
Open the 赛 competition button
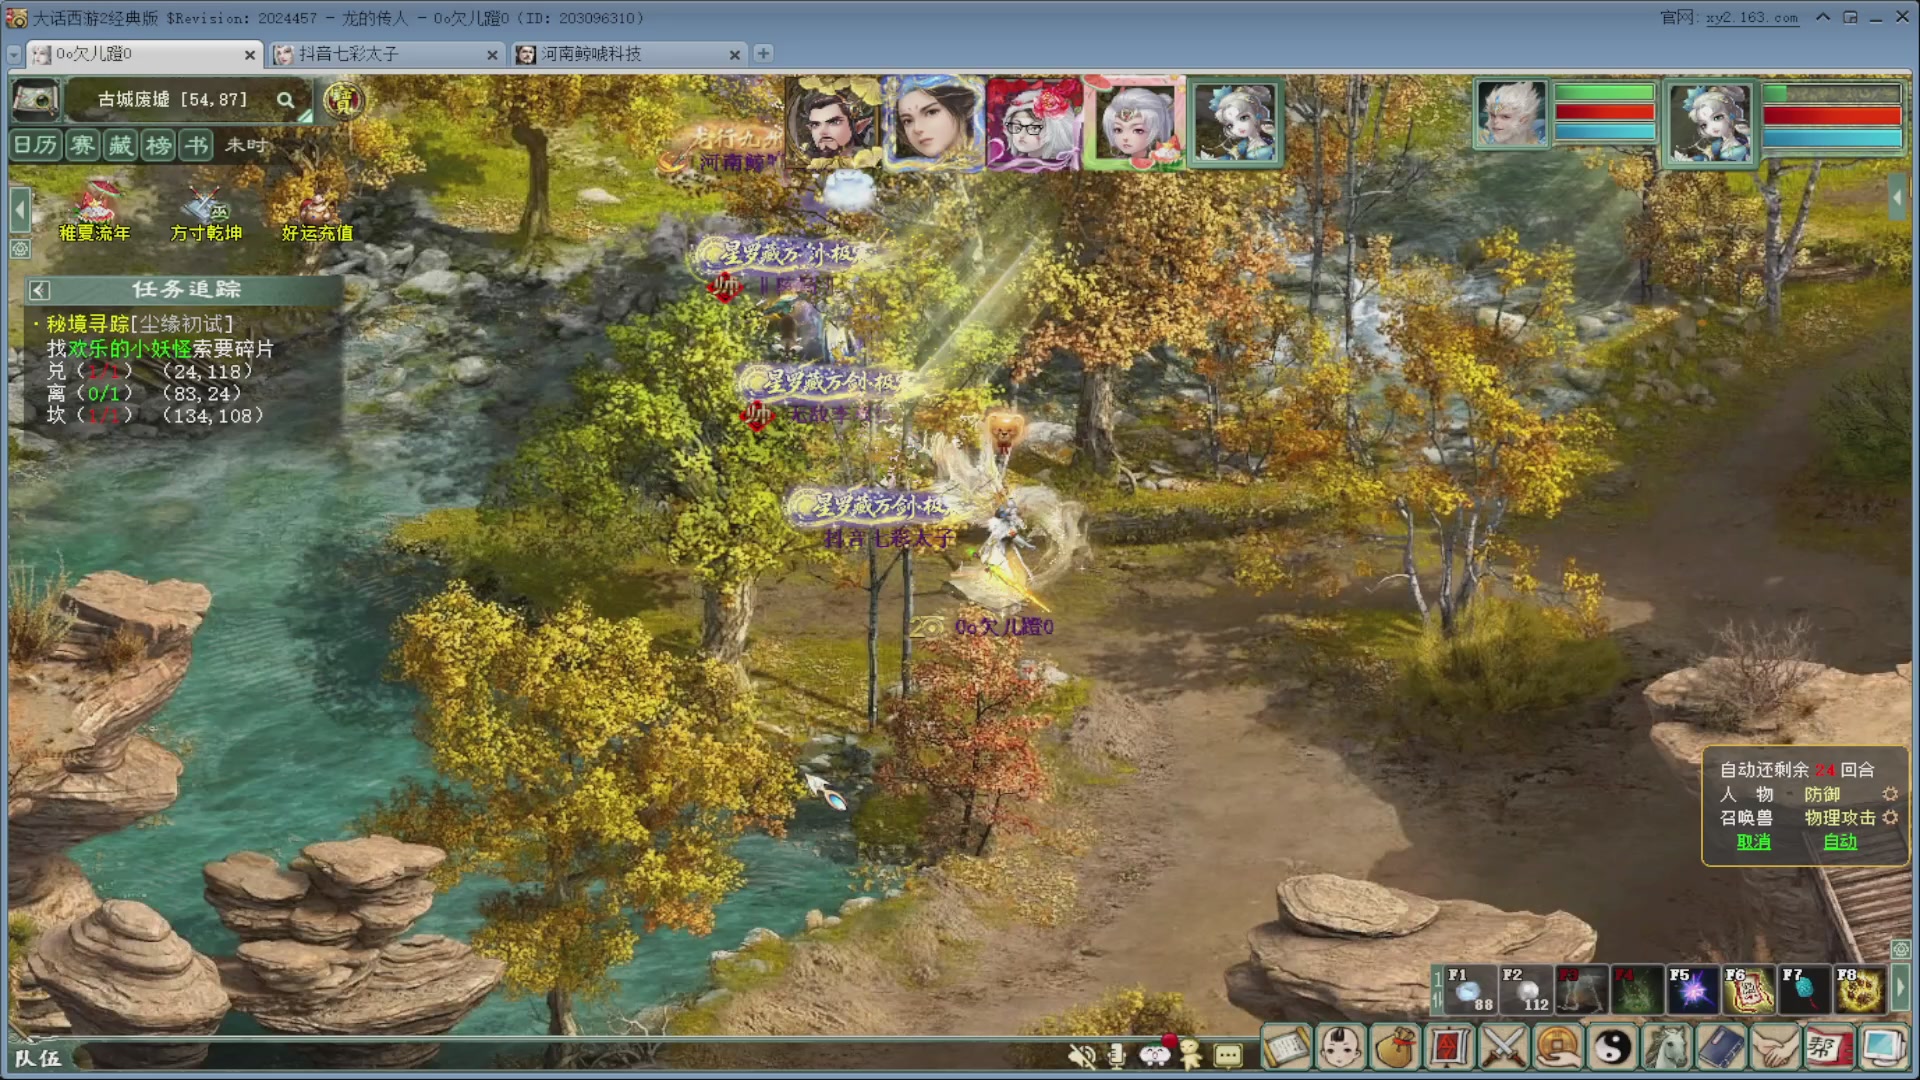[x=82, y=145]
